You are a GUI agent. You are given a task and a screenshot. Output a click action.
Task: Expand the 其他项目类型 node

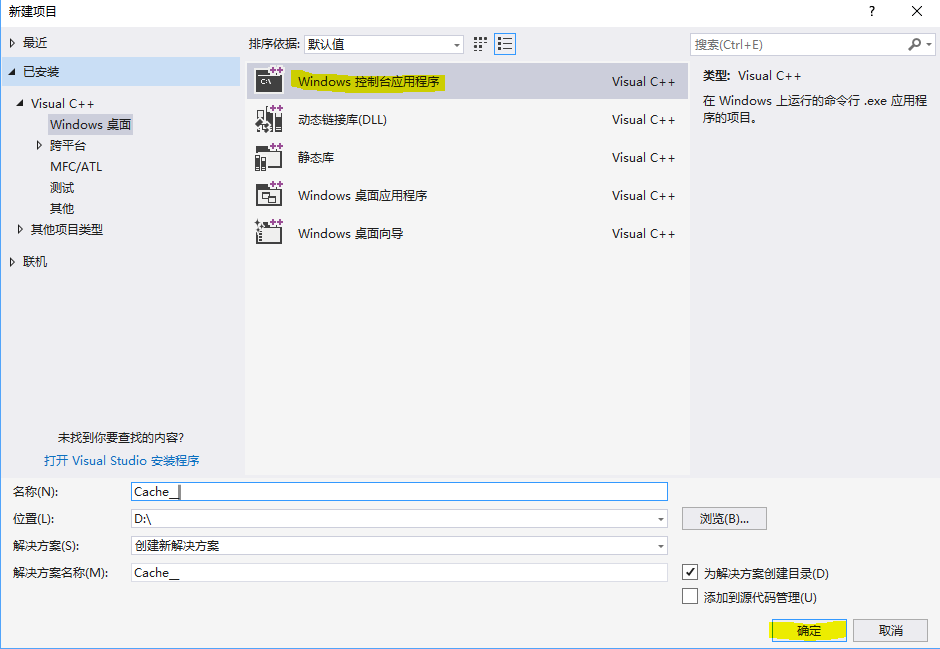(20, 230)
